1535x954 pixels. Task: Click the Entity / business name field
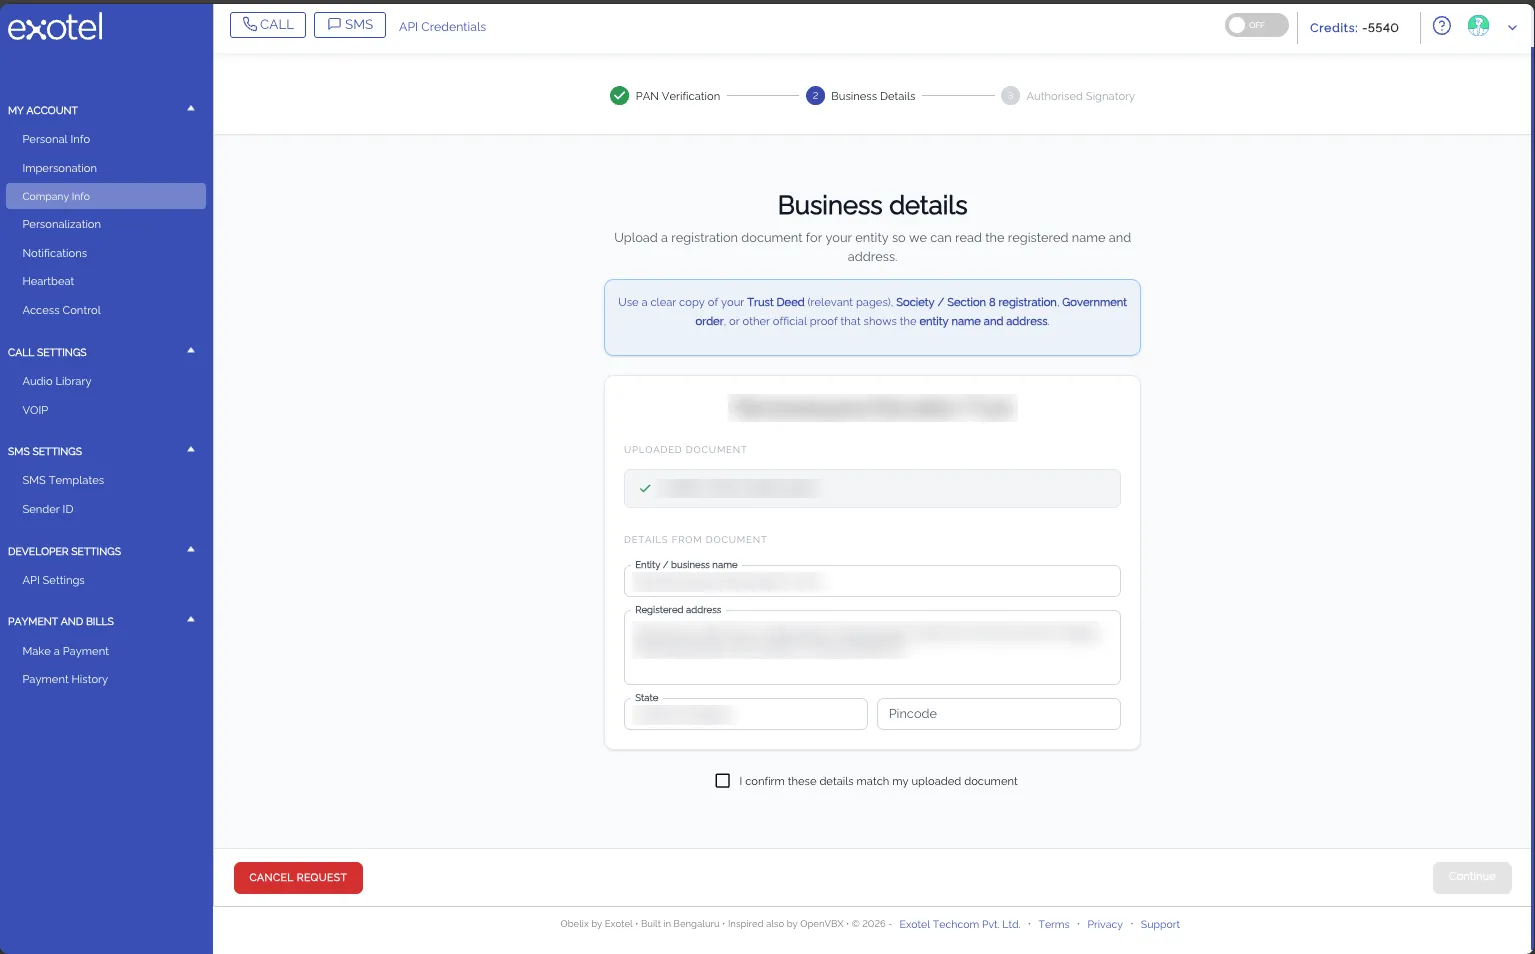[872, 581]
